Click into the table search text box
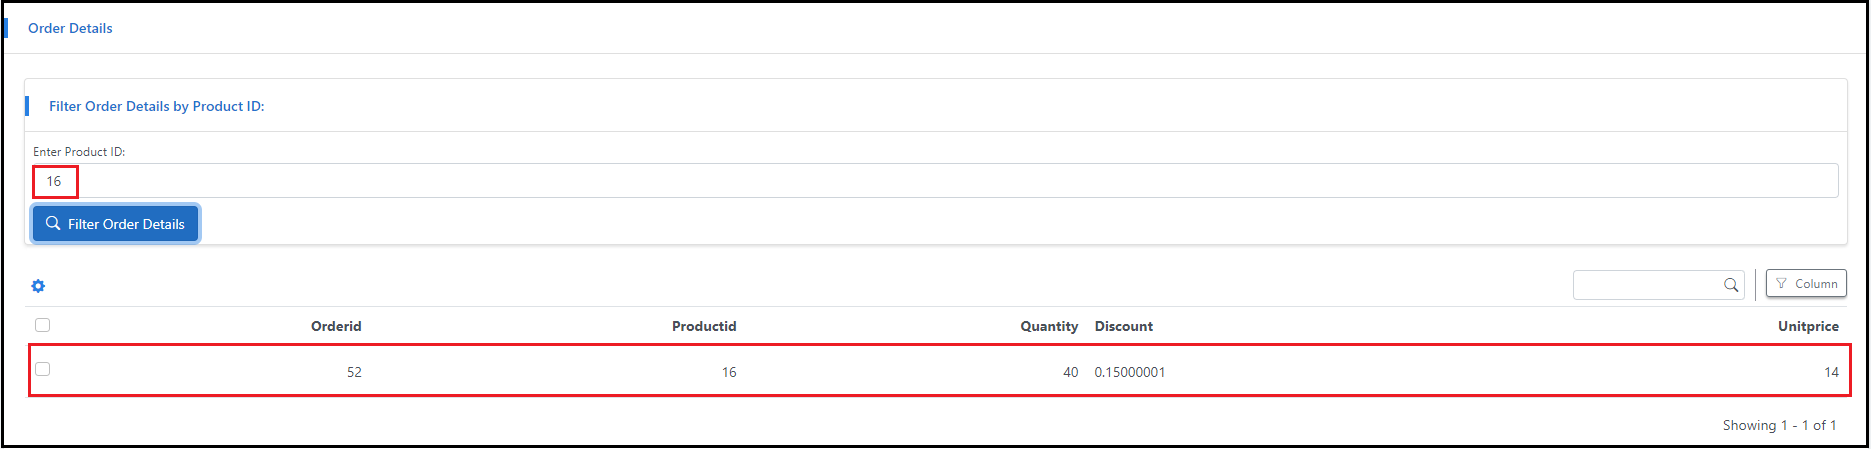 click(1647, 285)
